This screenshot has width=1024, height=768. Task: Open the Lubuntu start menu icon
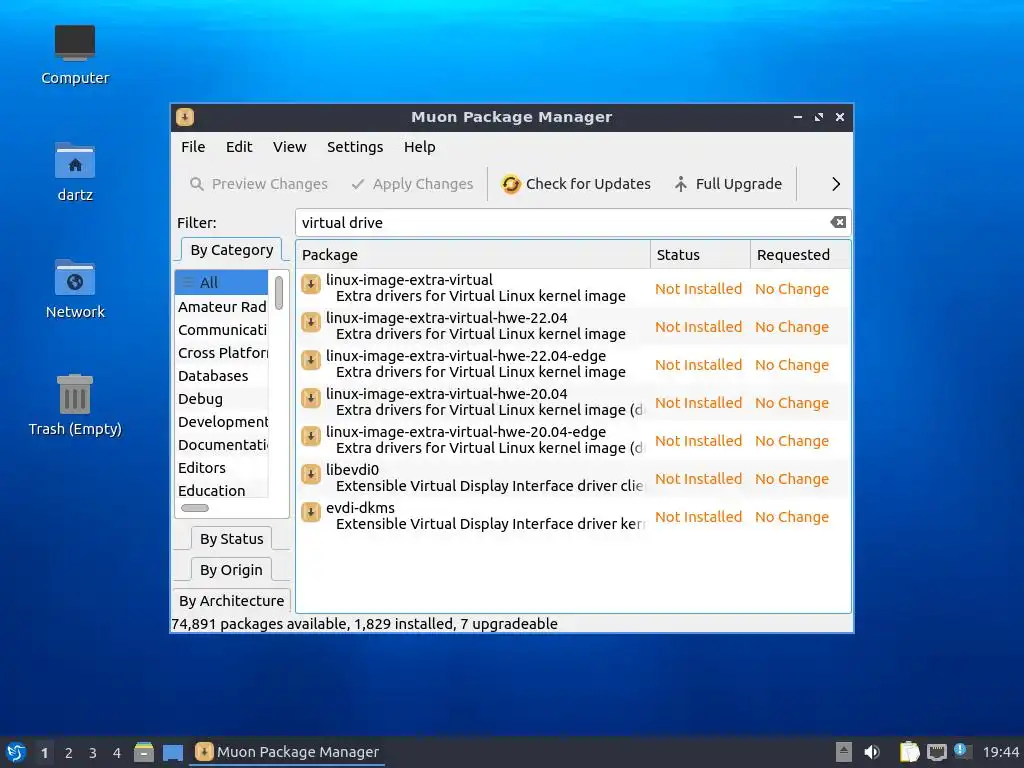click(16, 752)
